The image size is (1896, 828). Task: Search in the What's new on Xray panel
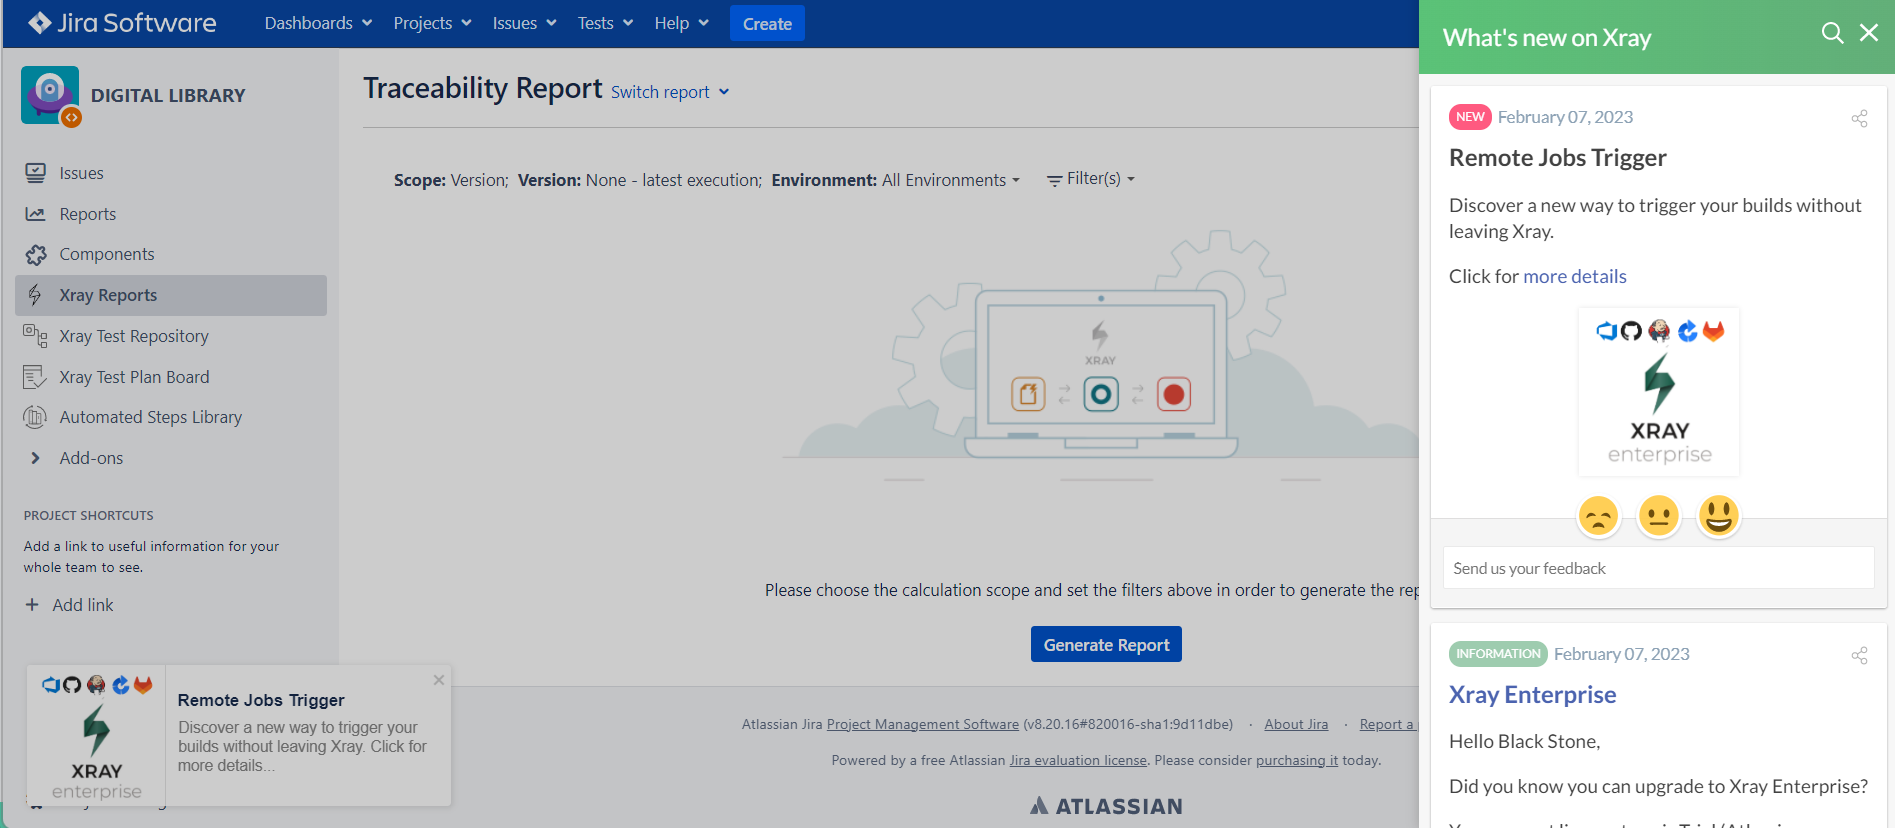point(1832,33)
